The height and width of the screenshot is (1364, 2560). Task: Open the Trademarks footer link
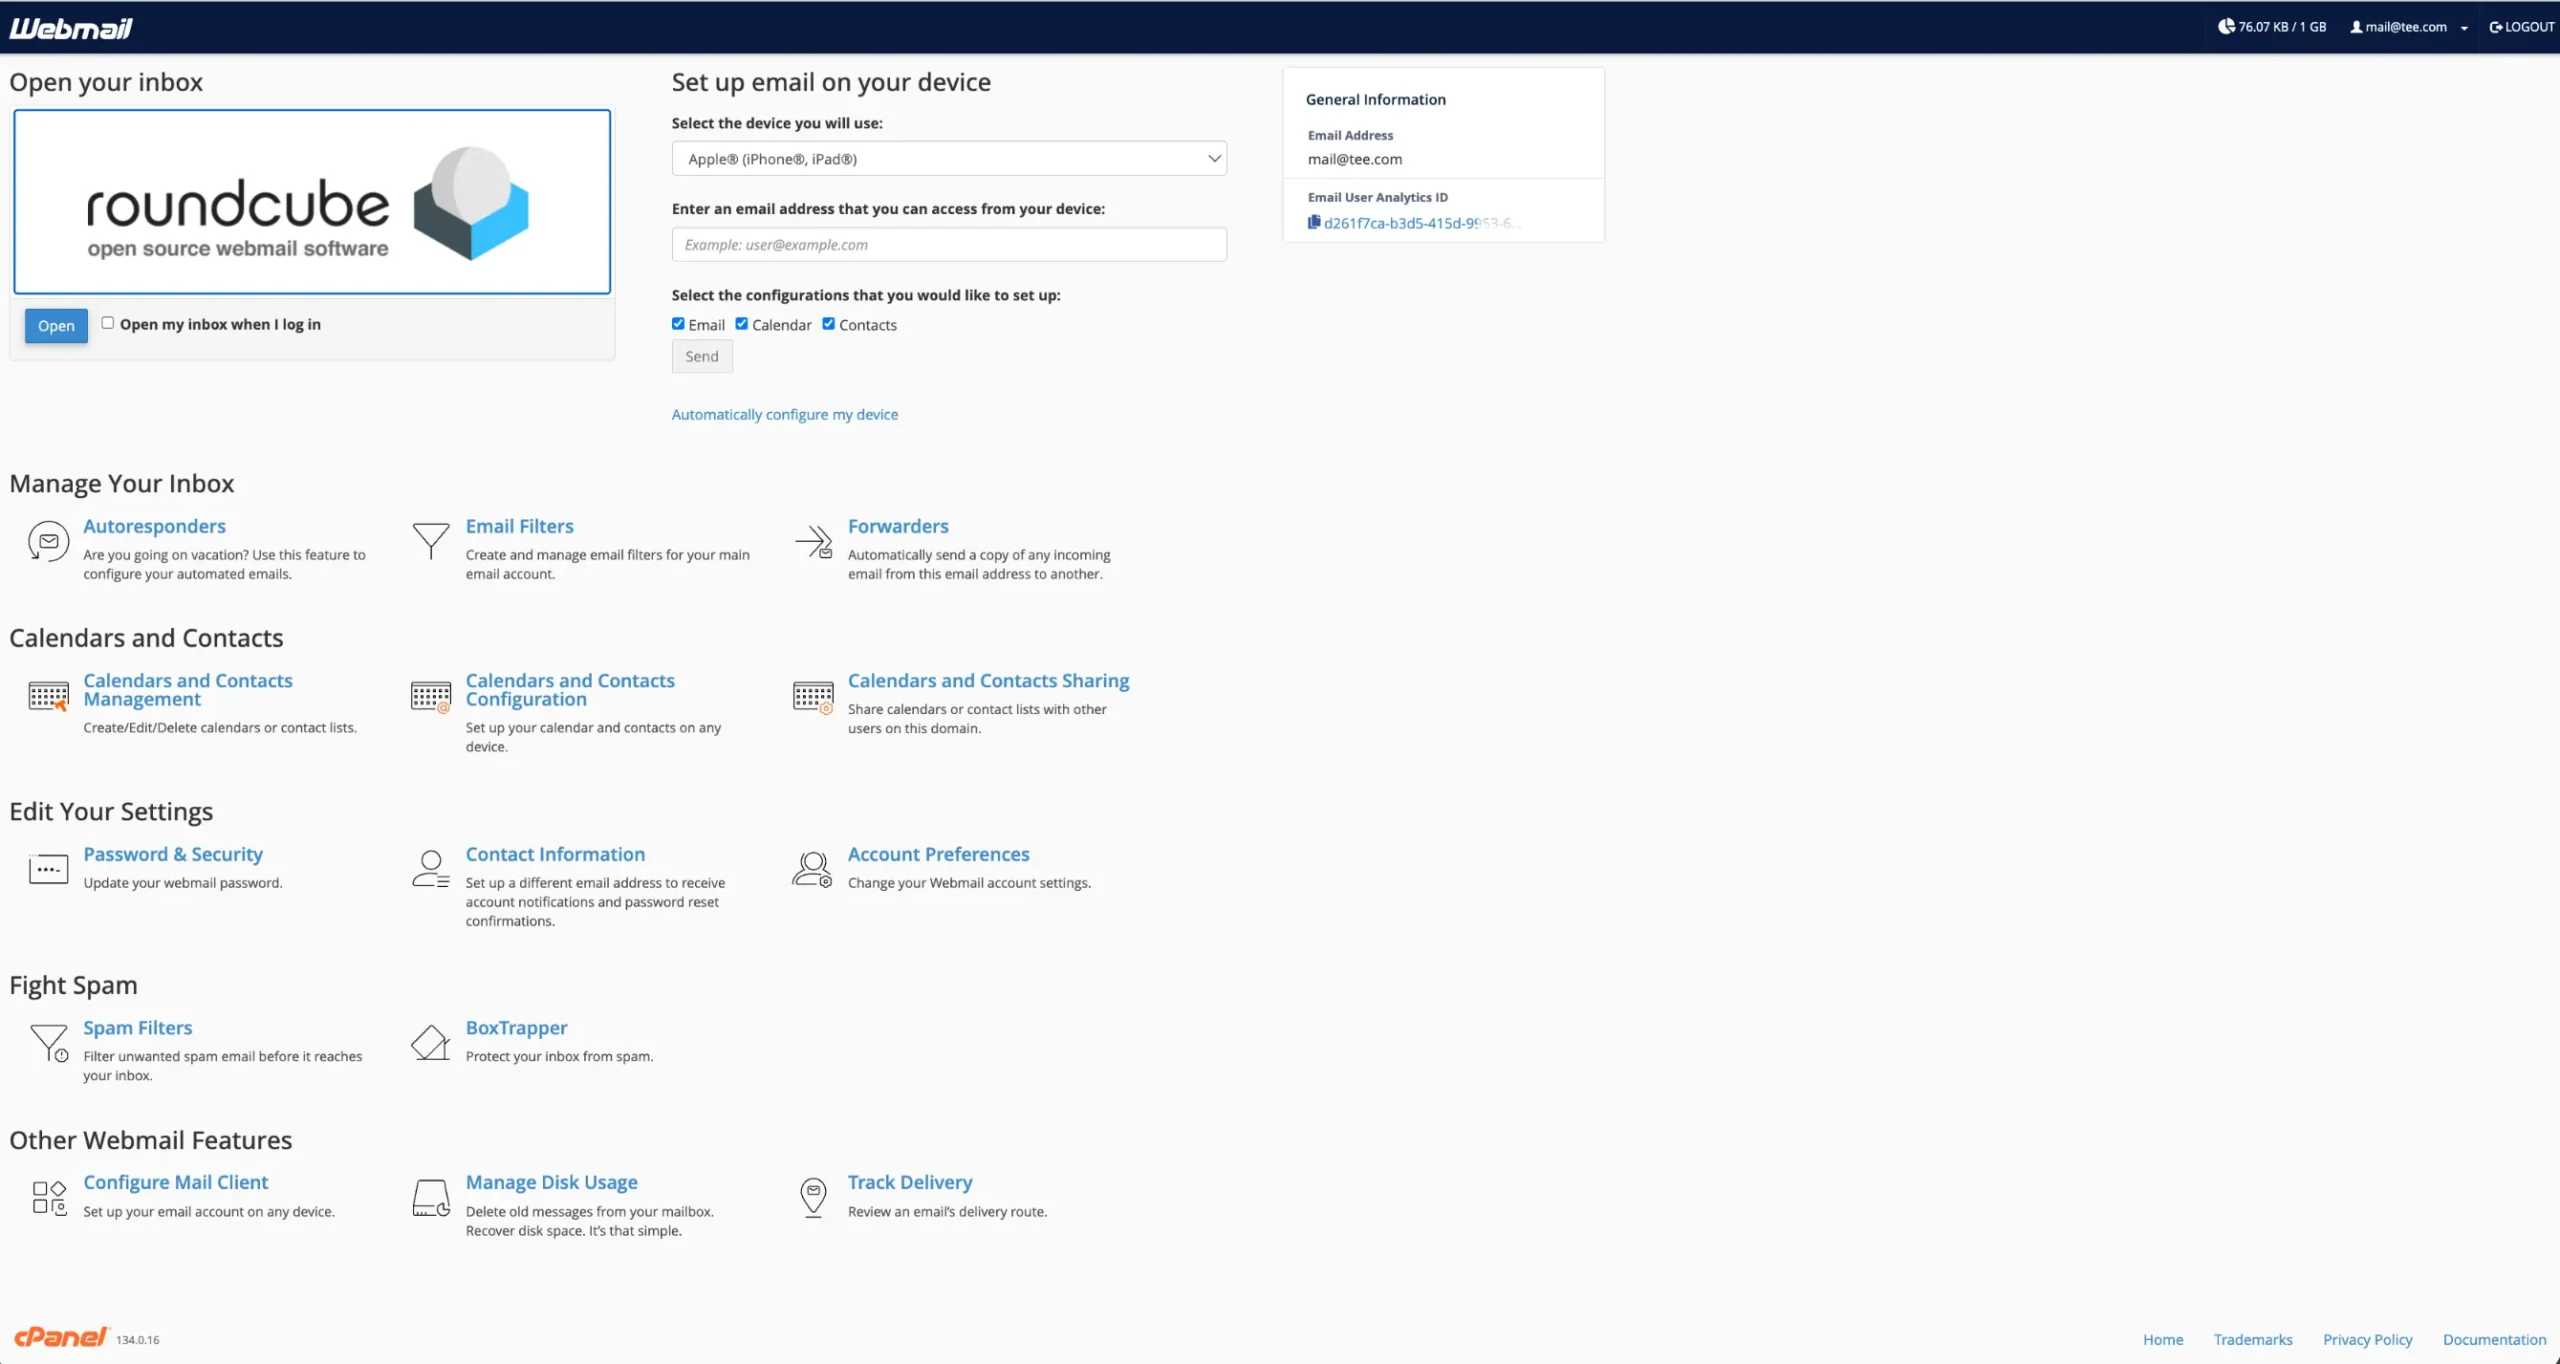(x=2253, y=1339)
